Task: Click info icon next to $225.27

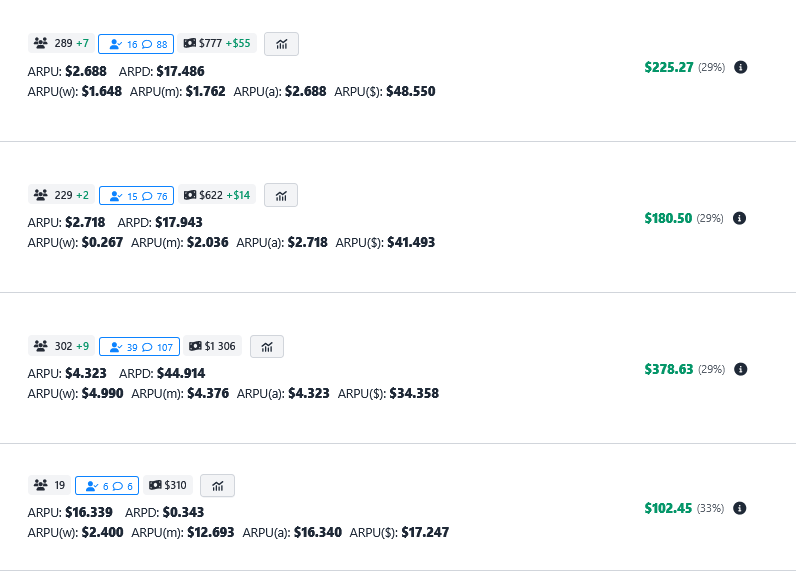Action: (x=741, y=67)
